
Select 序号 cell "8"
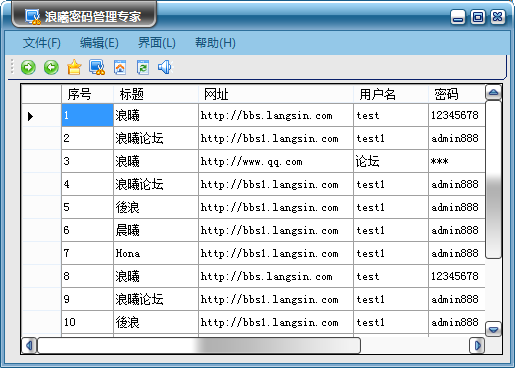(x=87, y=276)
